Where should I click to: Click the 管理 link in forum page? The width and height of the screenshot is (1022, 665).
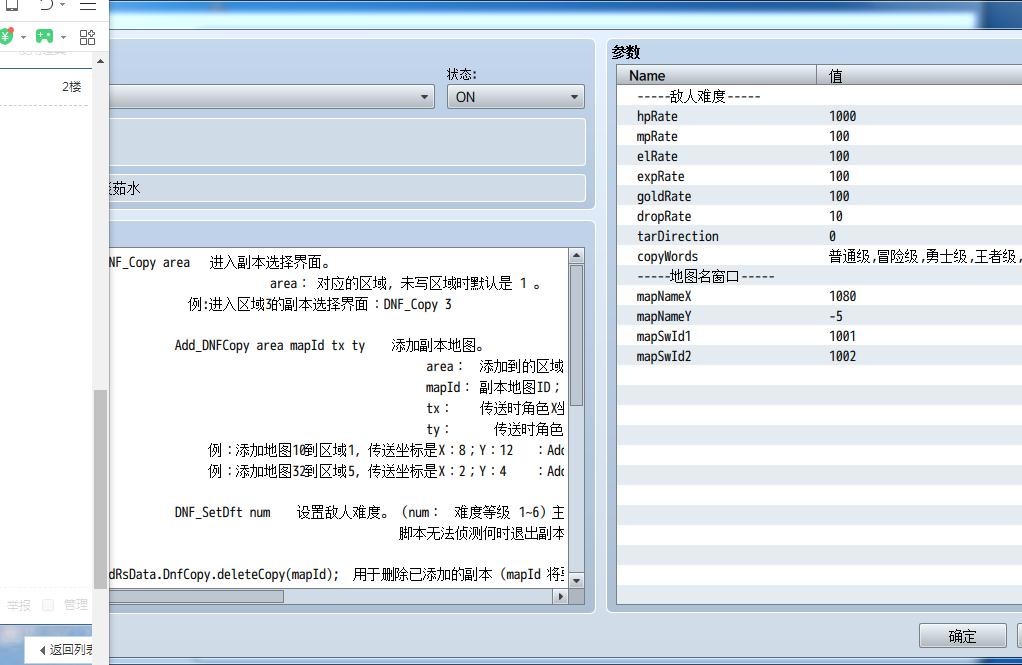point(76,605)
